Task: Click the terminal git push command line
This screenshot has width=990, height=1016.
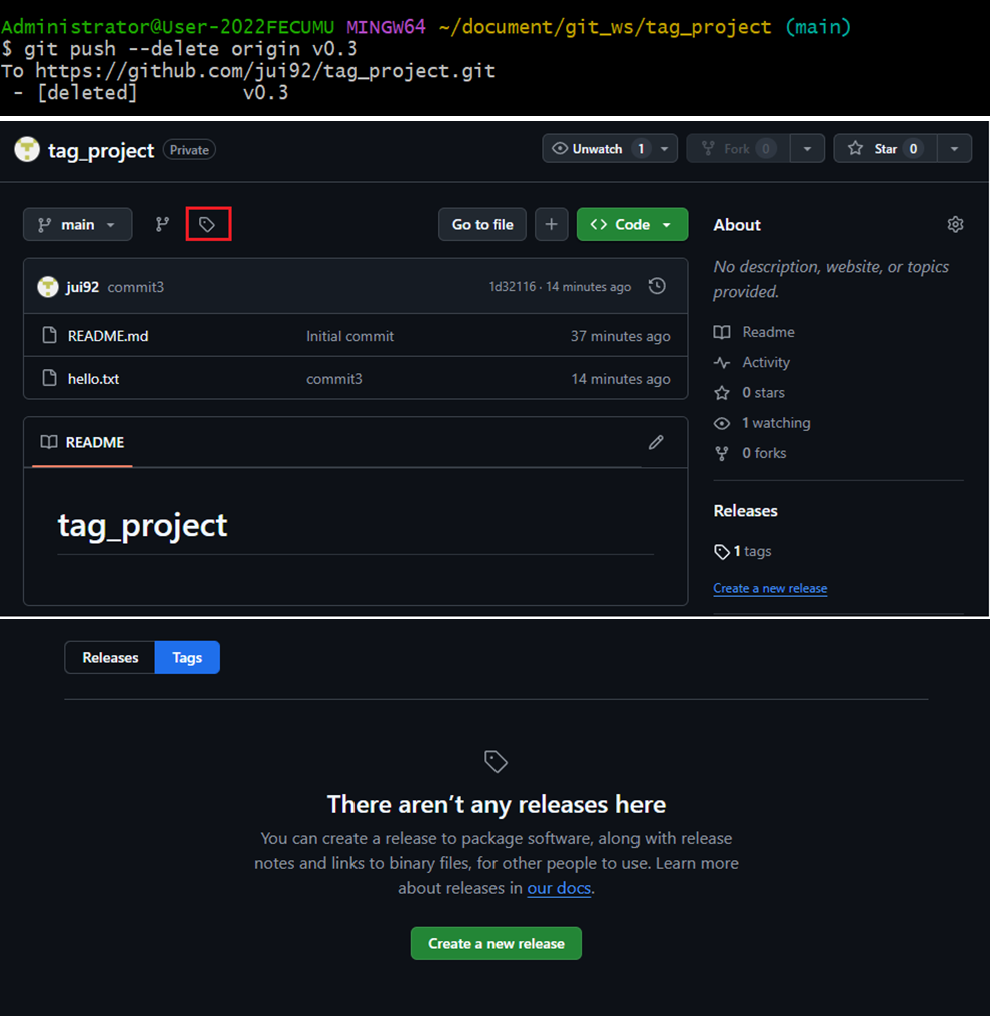Action: pos(179,49)
